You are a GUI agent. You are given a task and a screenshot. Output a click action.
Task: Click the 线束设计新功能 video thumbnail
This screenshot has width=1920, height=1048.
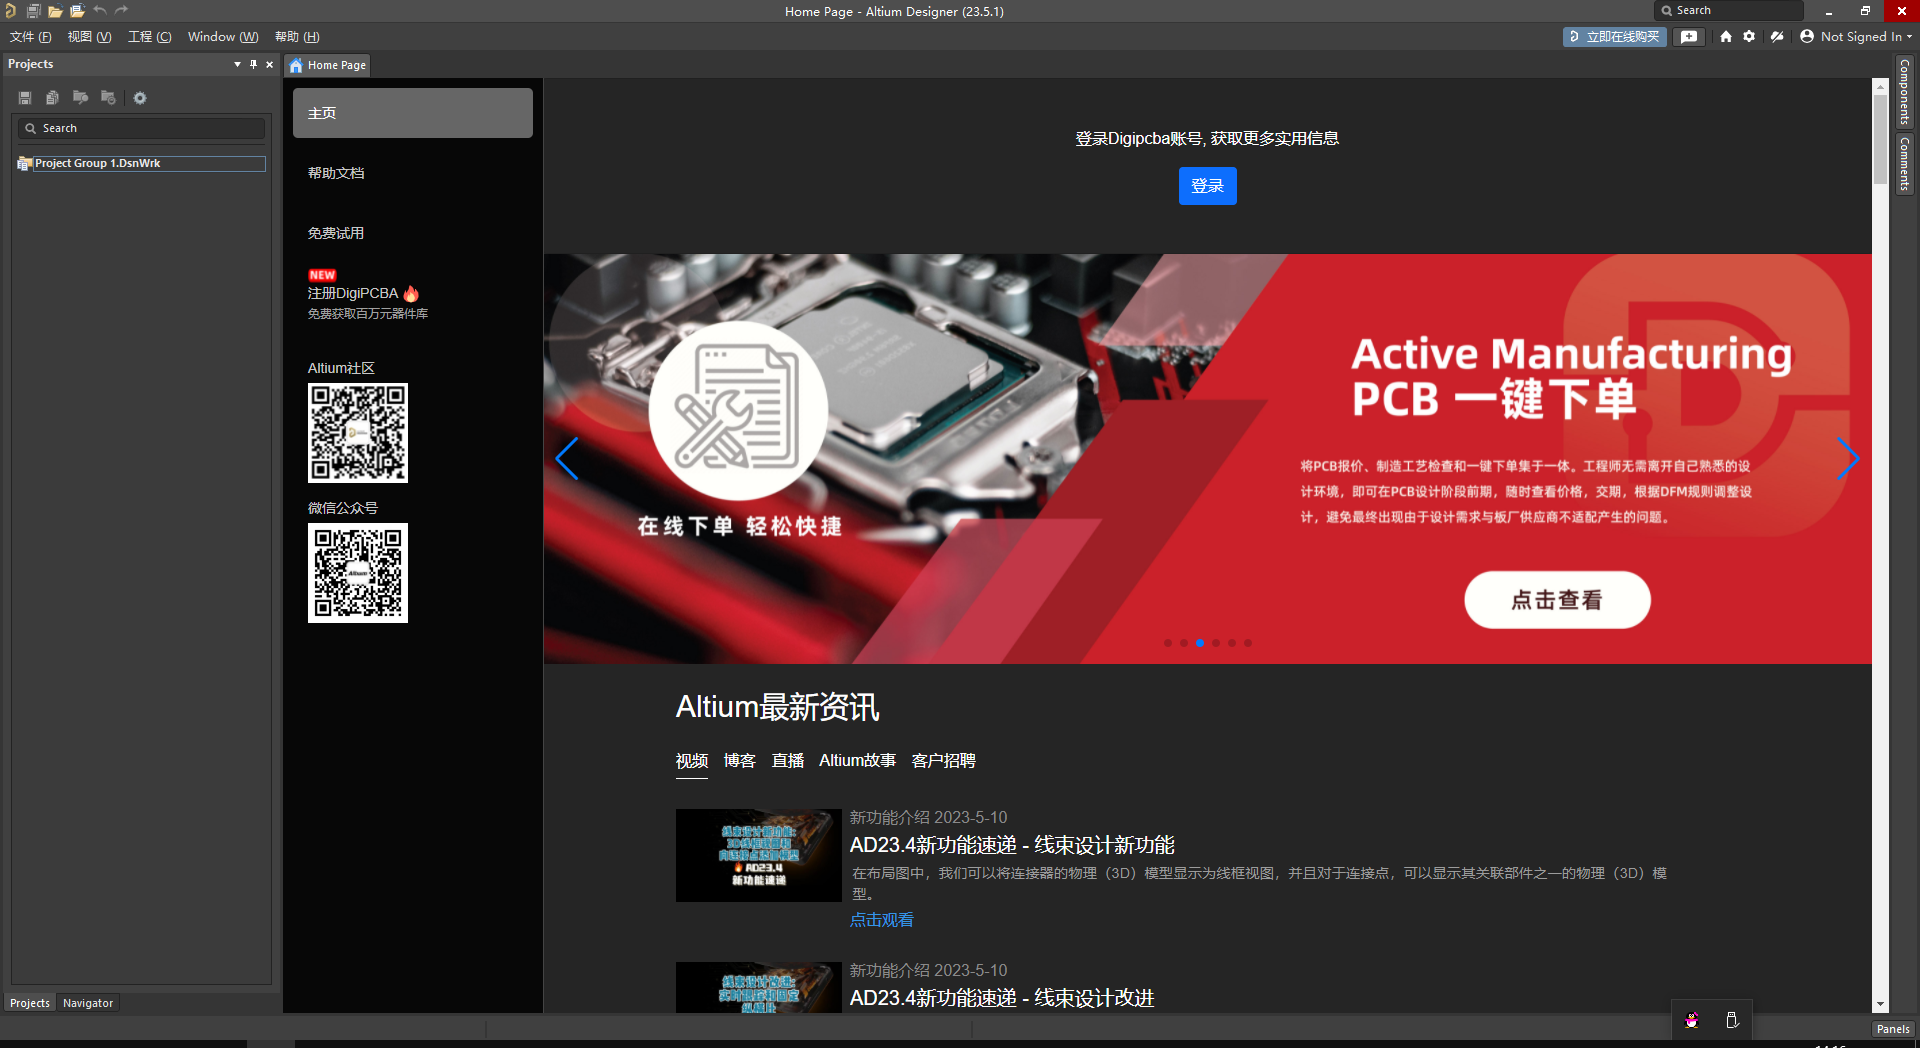tap(759, 855)
